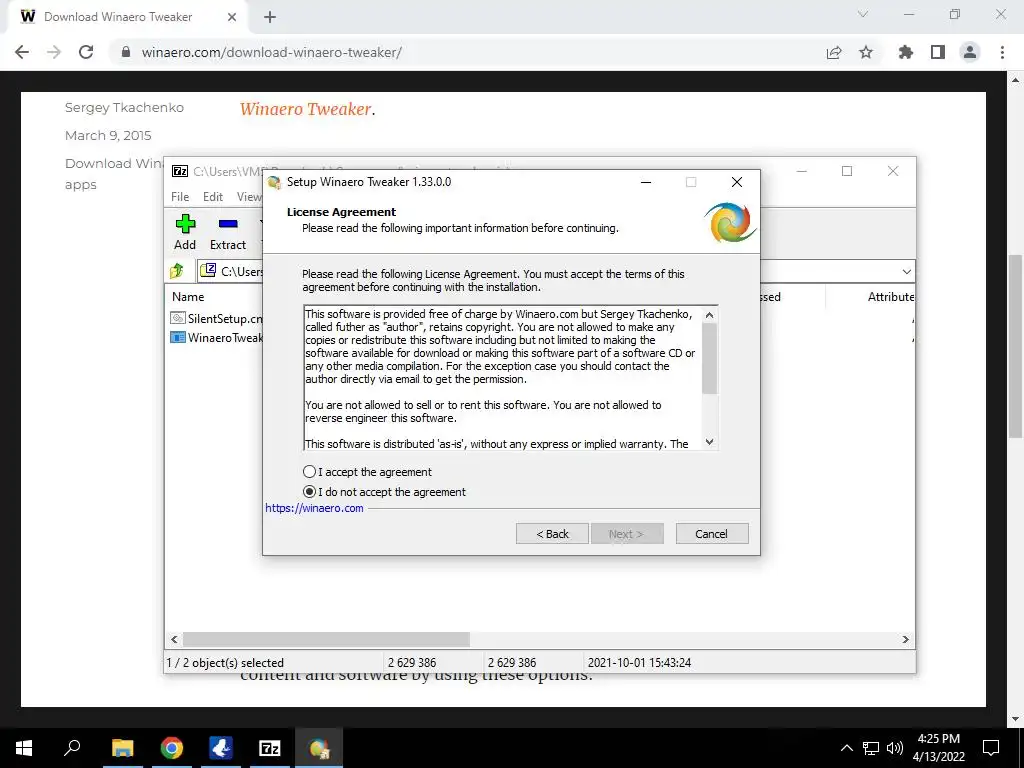Click the setup title bar installer icon
The image size is (1024, 768).
(274, 182)
